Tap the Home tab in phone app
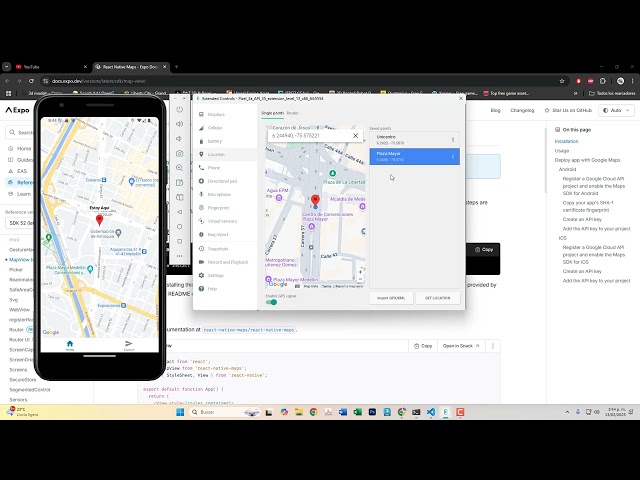 tap(70, 346)
